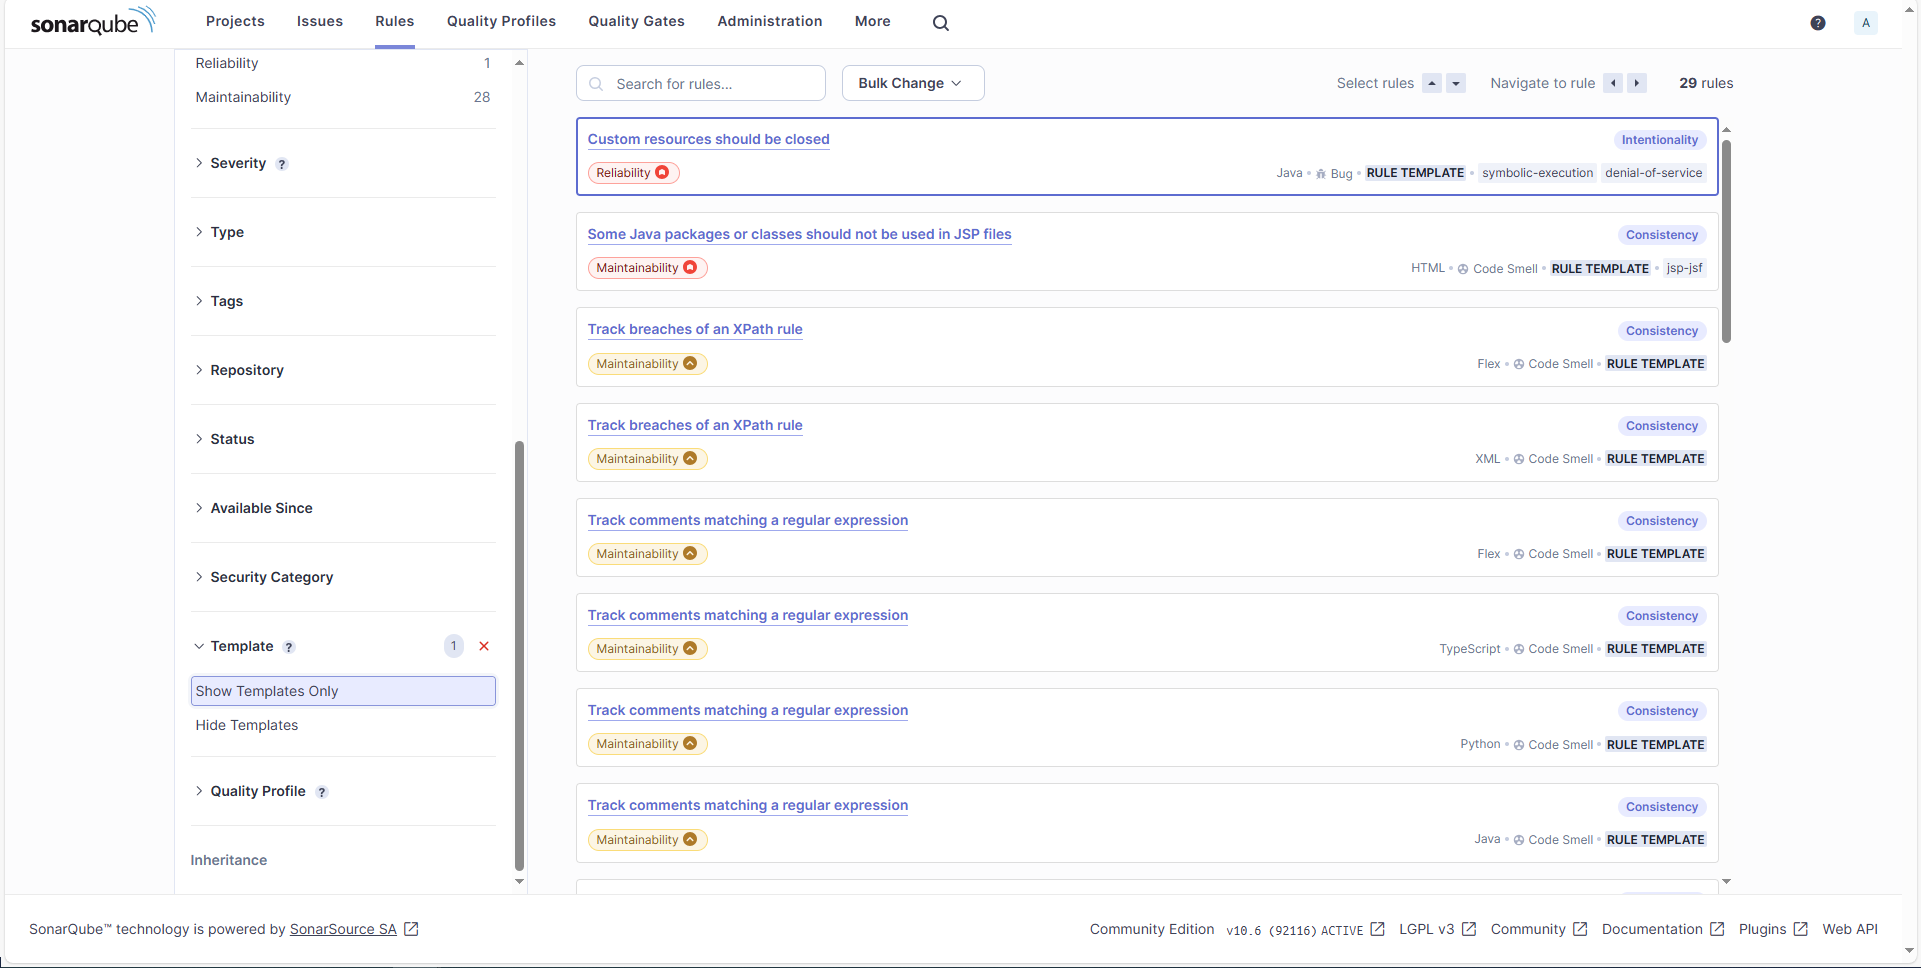Toggle the Maintainability software quality filter

(x=243, y=97)
